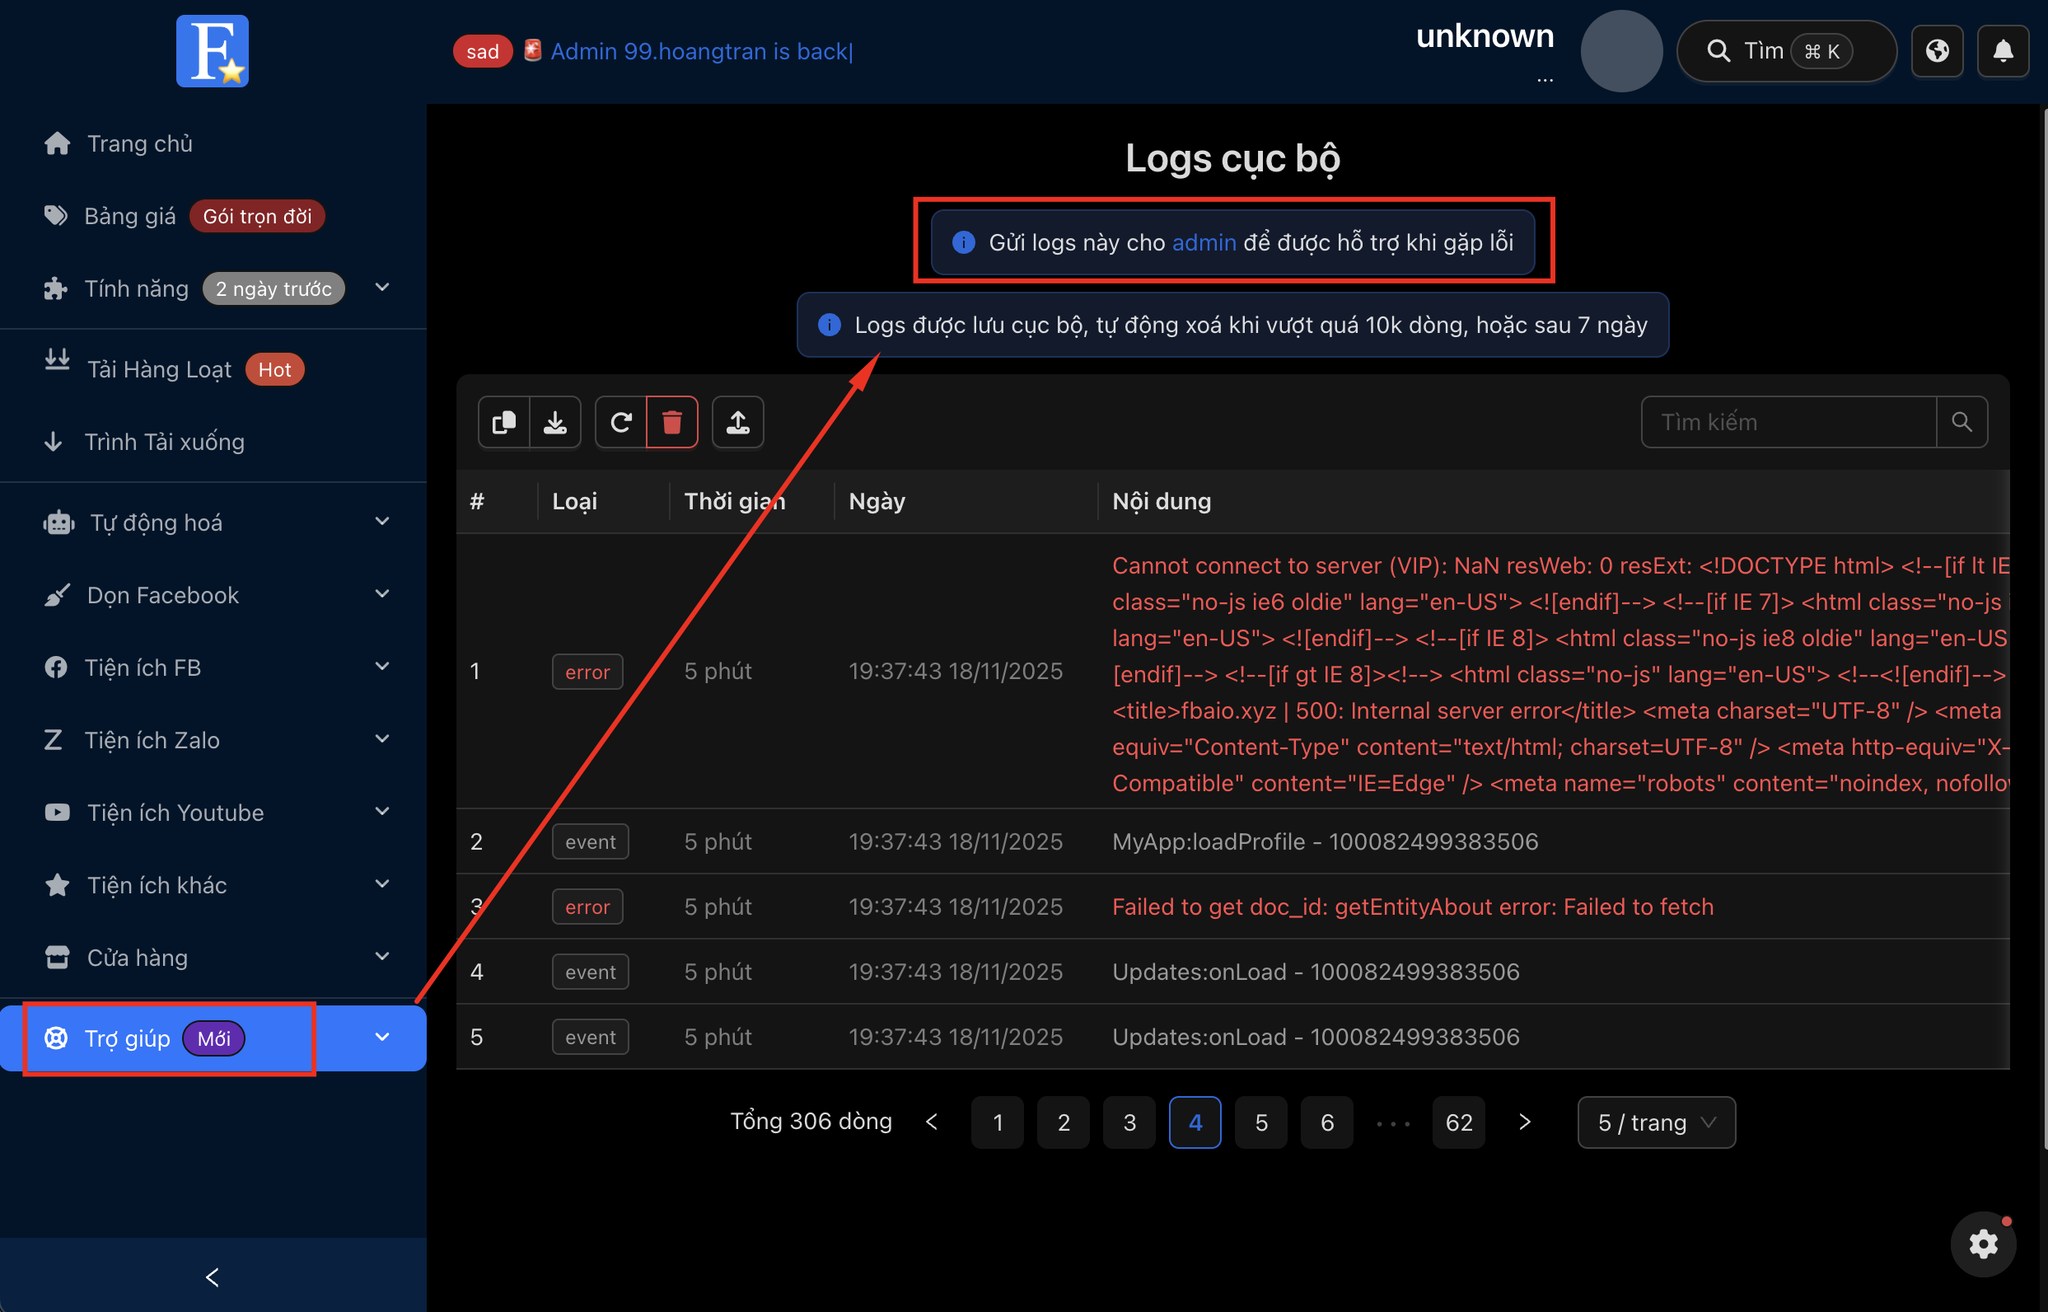Open Tải Hàng Loạt menu item
Viewport: 2048px width, 1312px height.
pyautogui.click(x=213, y=369)
